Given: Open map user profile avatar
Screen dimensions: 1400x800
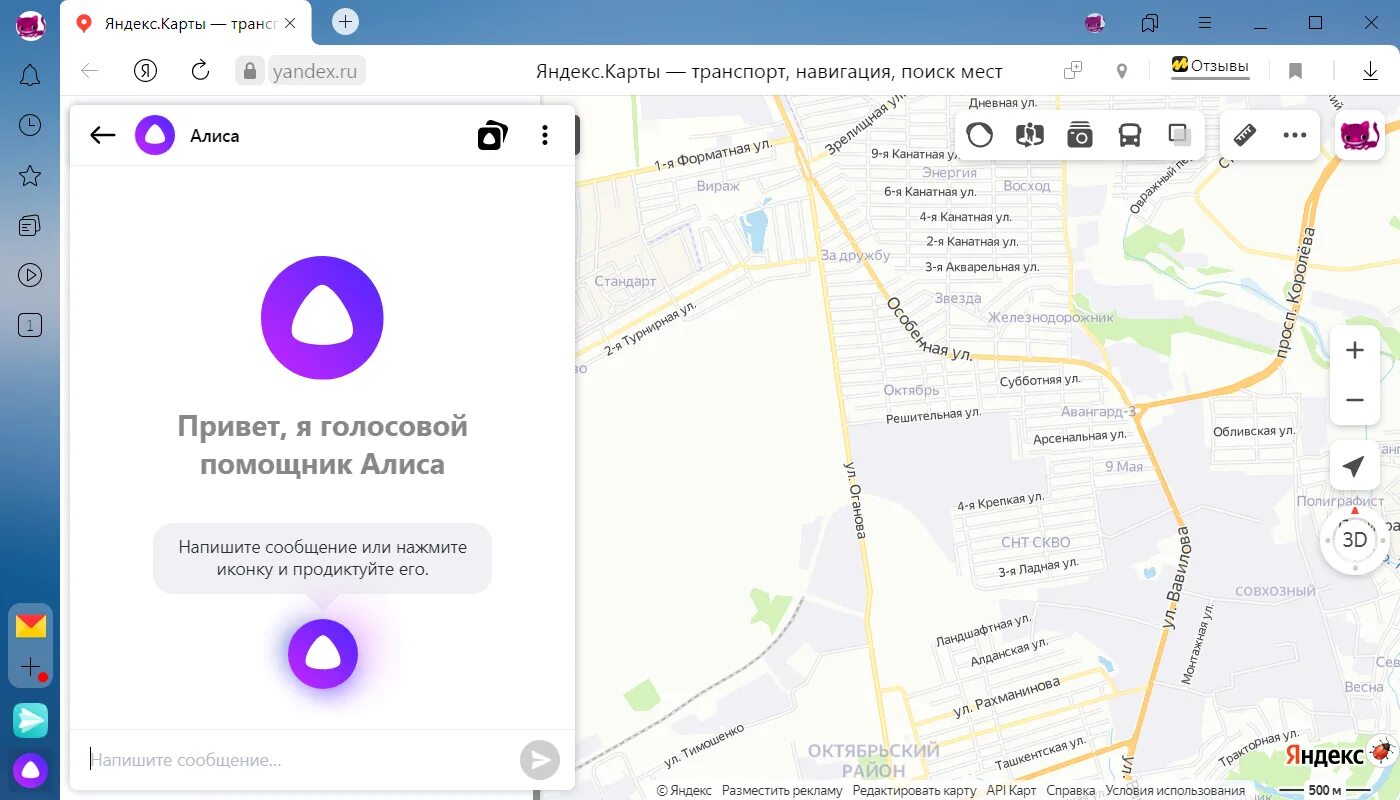Looking at the screenshot, I should 1359,135.
